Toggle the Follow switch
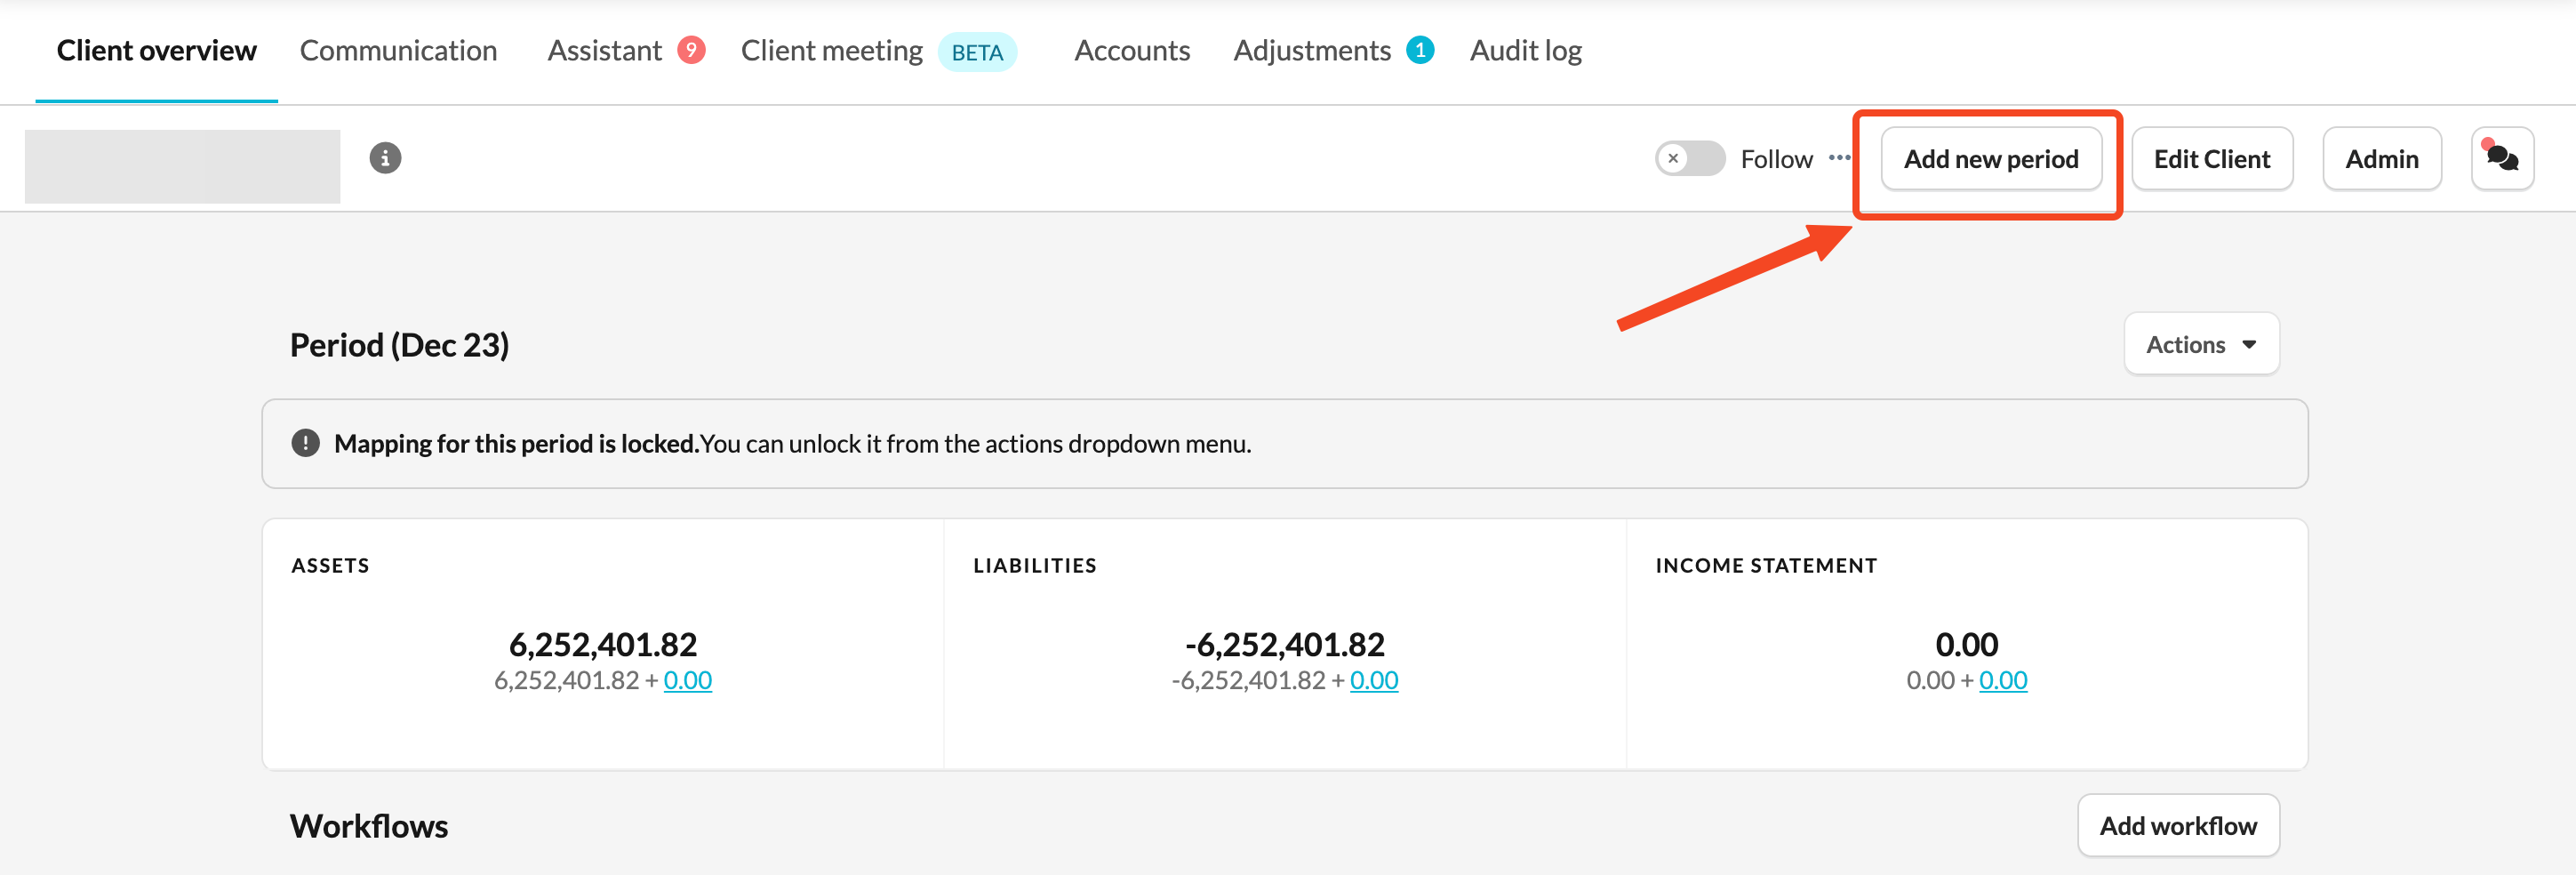Screen dimensions: 2576x875 click(x=1689, y=158)
